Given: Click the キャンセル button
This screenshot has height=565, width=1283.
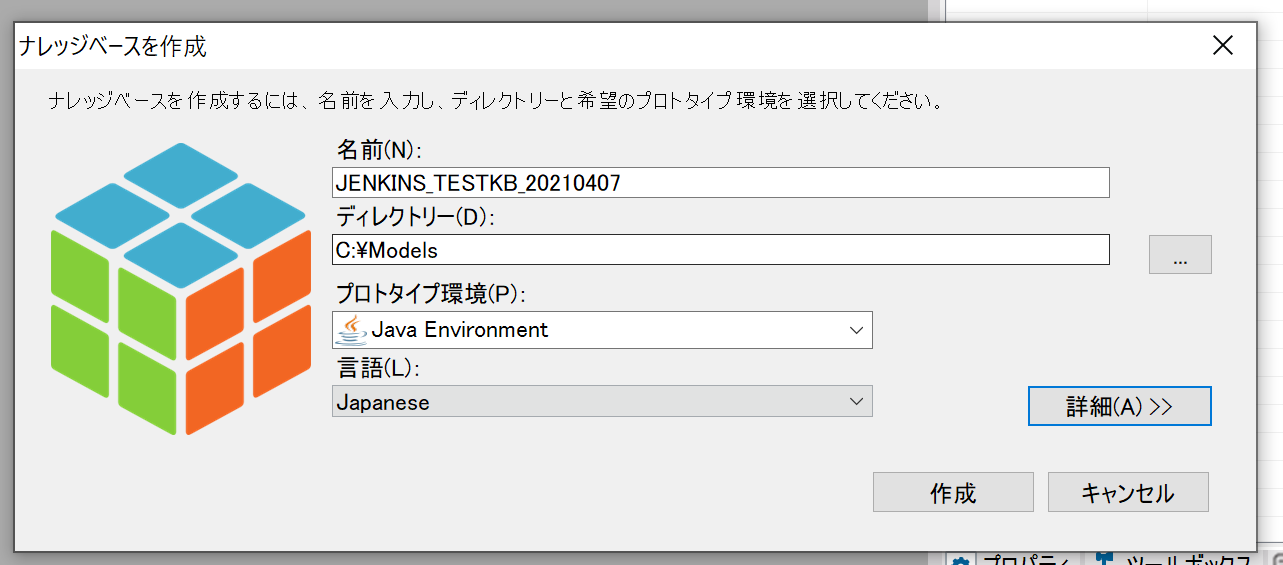Looking at the screenshot, I should point(1128,492).
